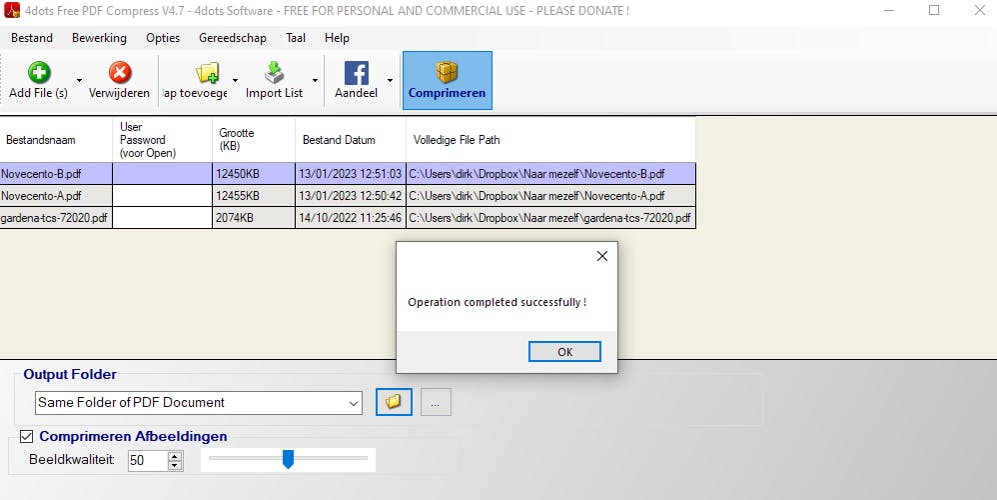The image size is (997, 500).
Task: Maximize the 4dots PDF Compress window
Action: (x=934, y=10)
